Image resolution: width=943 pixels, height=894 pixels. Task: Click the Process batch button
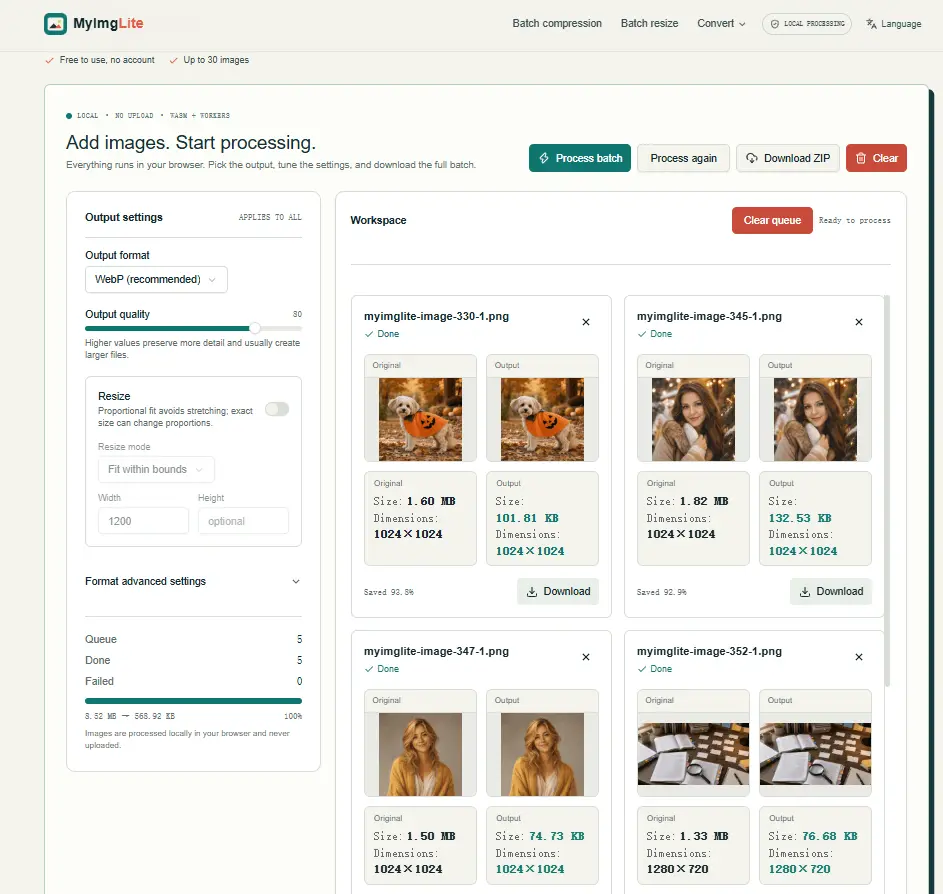coord(580,158)
